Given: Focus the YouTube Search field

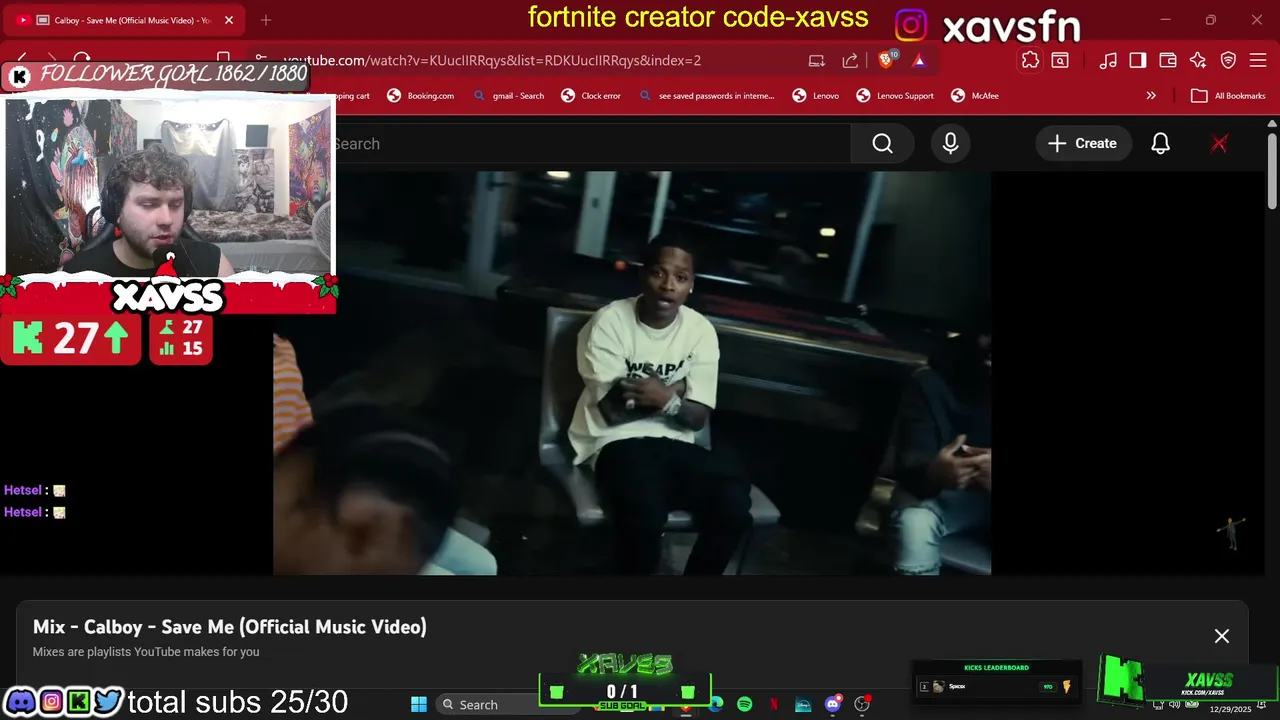Looking at the screenshot, I should click(590, 144).
